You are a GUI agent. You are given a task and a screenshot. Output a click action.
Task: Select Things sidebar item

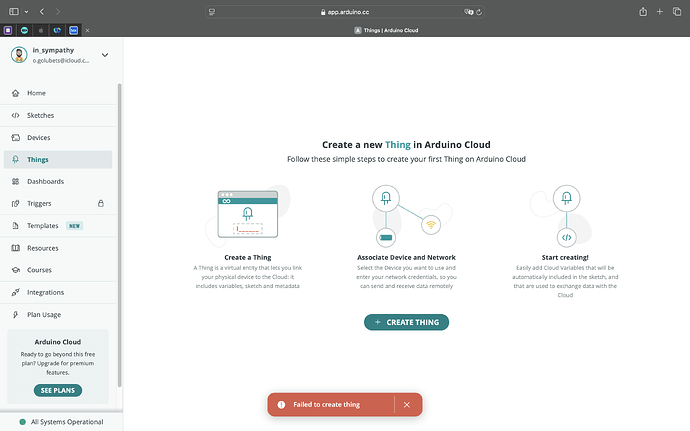coord(58,159)
